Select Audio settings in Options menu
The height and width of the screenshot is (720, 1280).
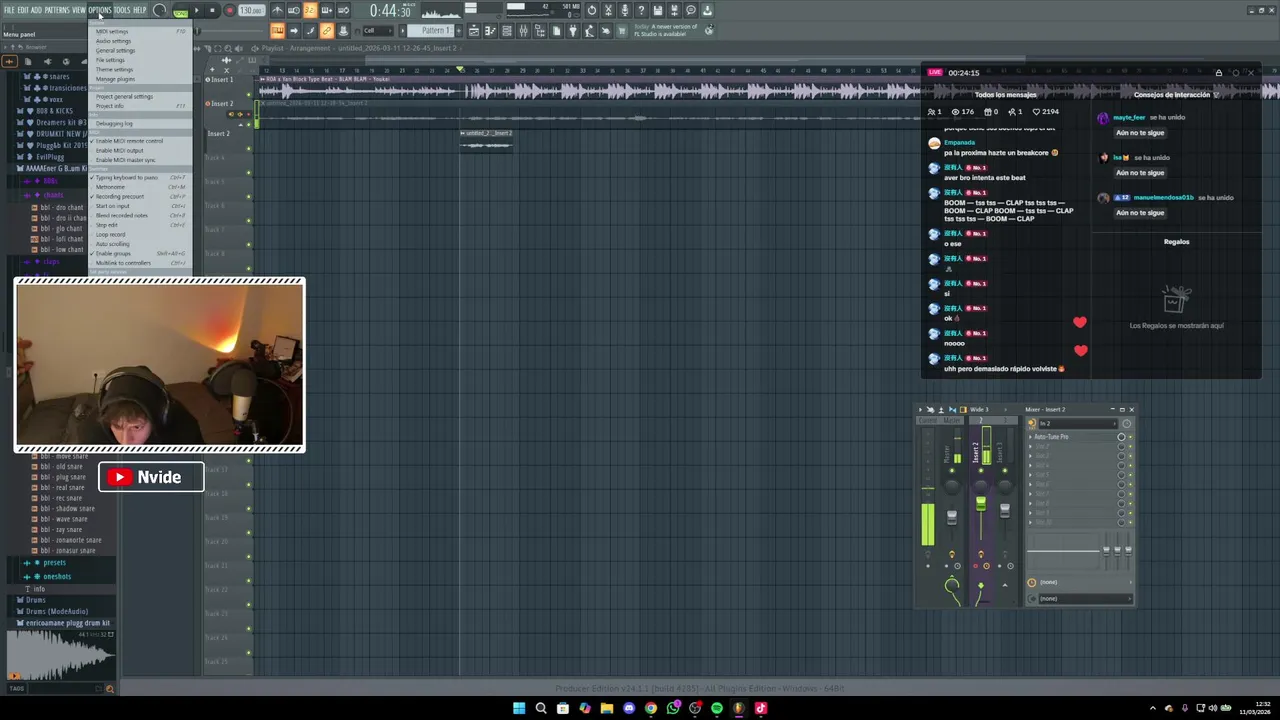(140, 41)
